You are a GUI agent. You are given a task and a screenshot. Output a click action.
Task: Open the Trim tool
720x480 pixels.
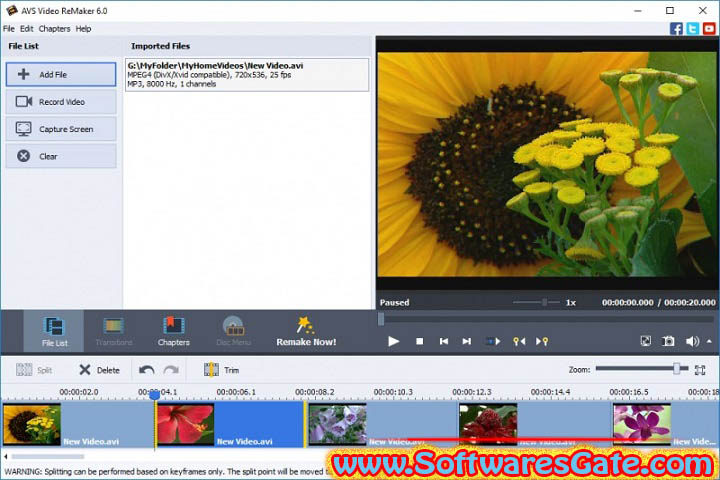coord(222,370)
